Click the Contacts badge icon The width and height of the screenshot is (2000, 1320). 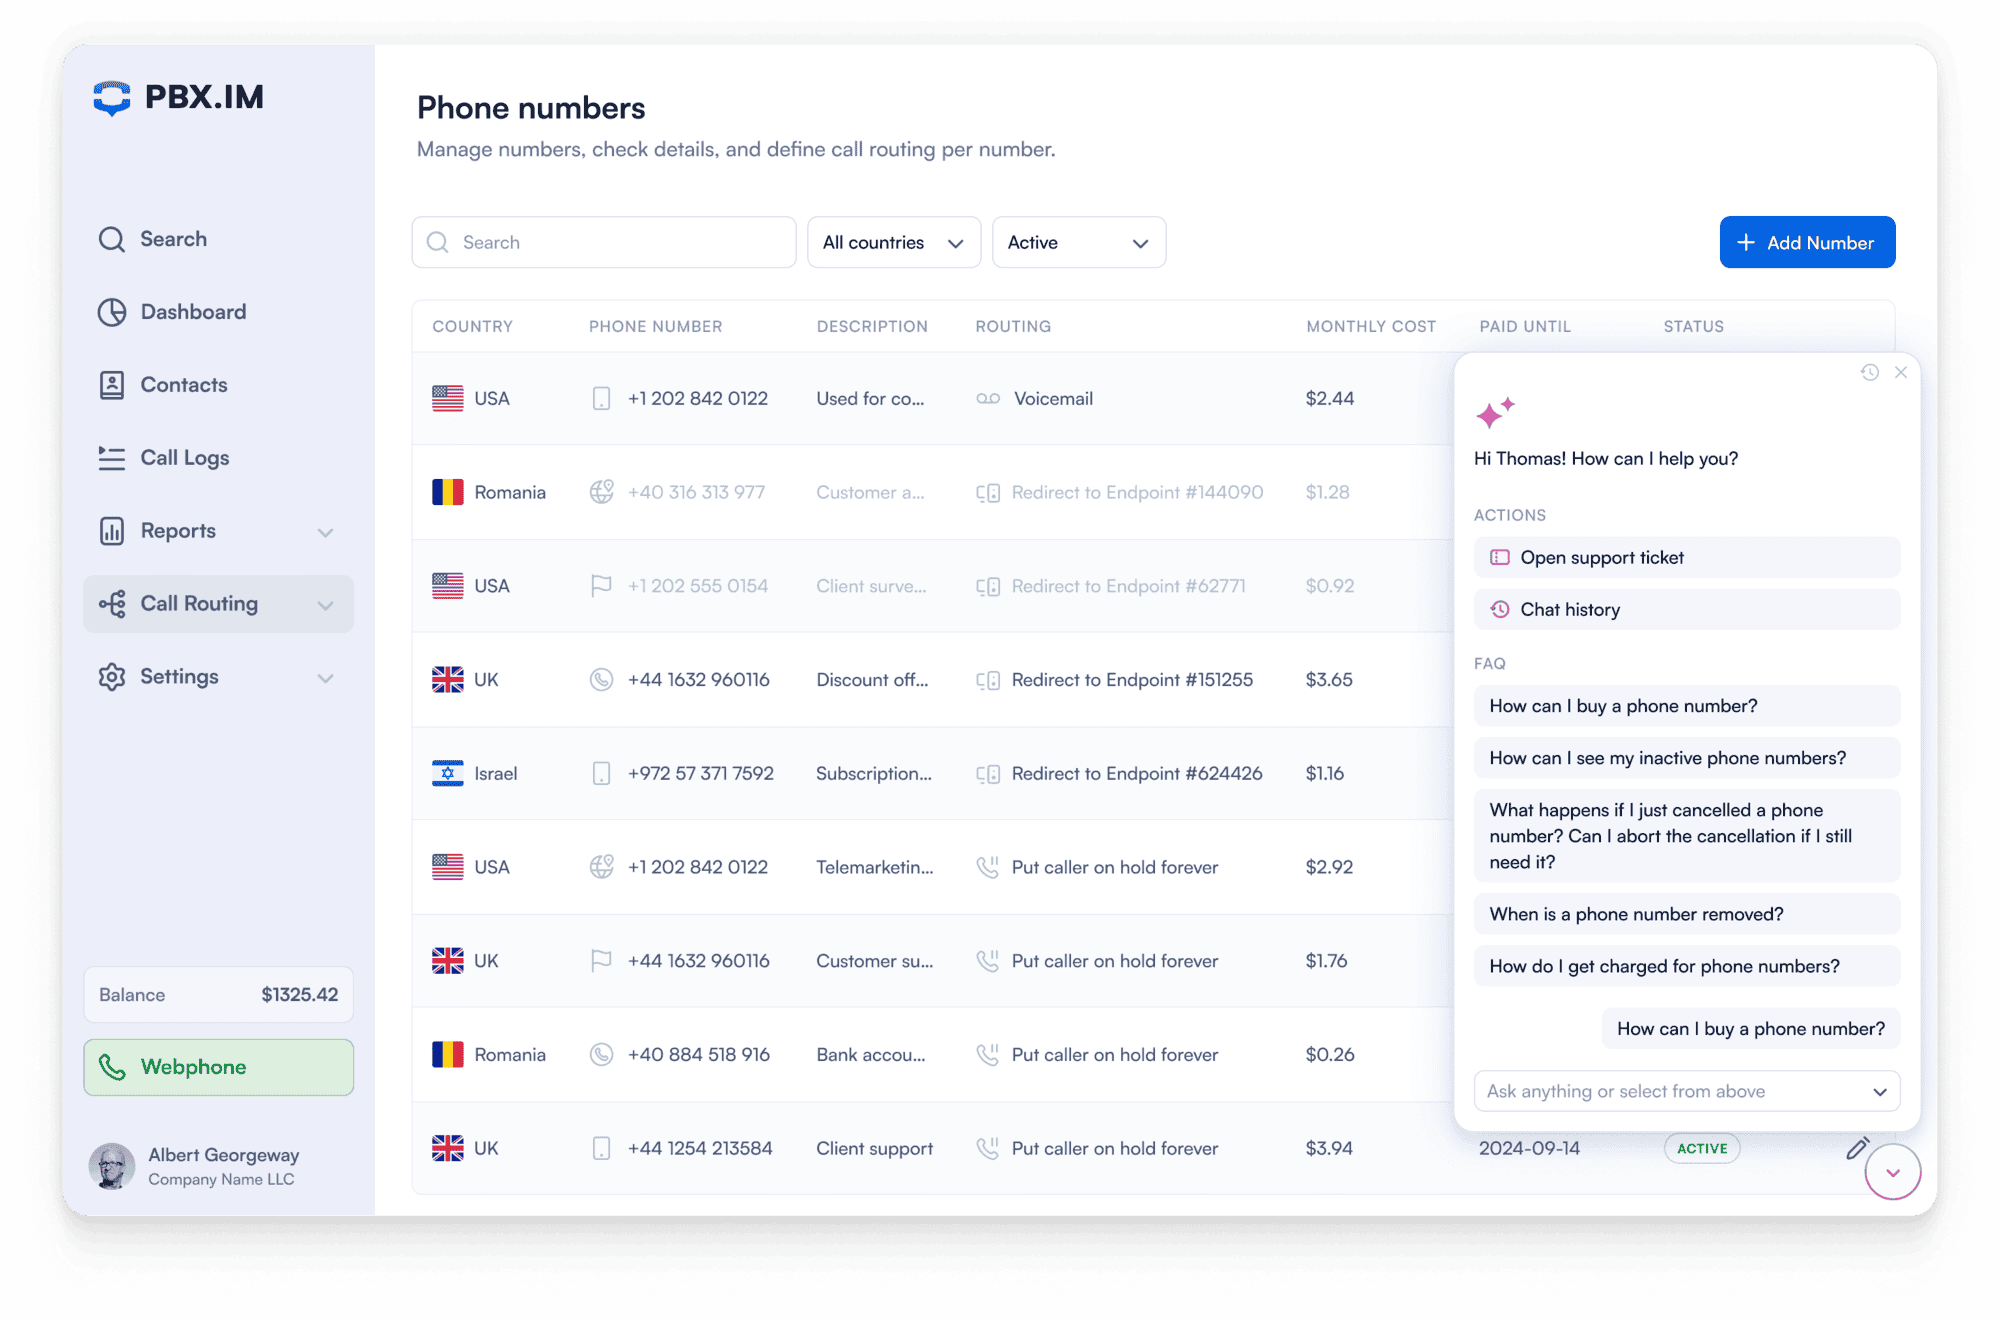112,385
